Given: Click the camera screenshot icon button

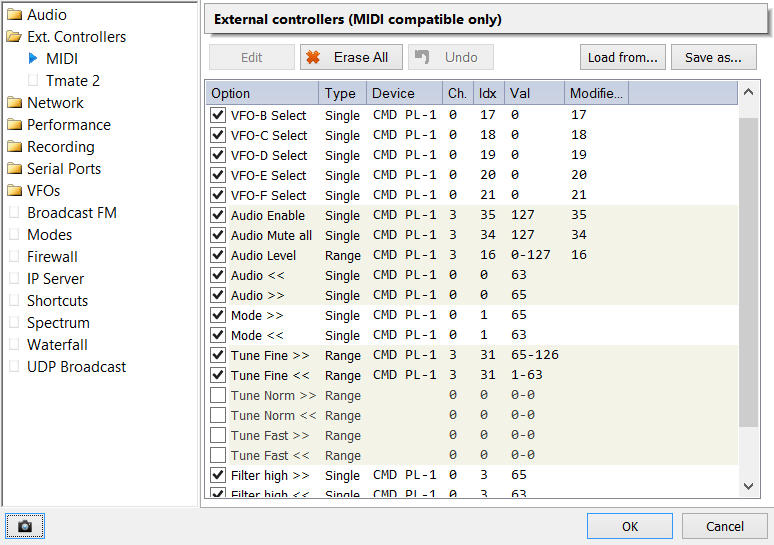Looking at the screenshot, I should [25, 526].
